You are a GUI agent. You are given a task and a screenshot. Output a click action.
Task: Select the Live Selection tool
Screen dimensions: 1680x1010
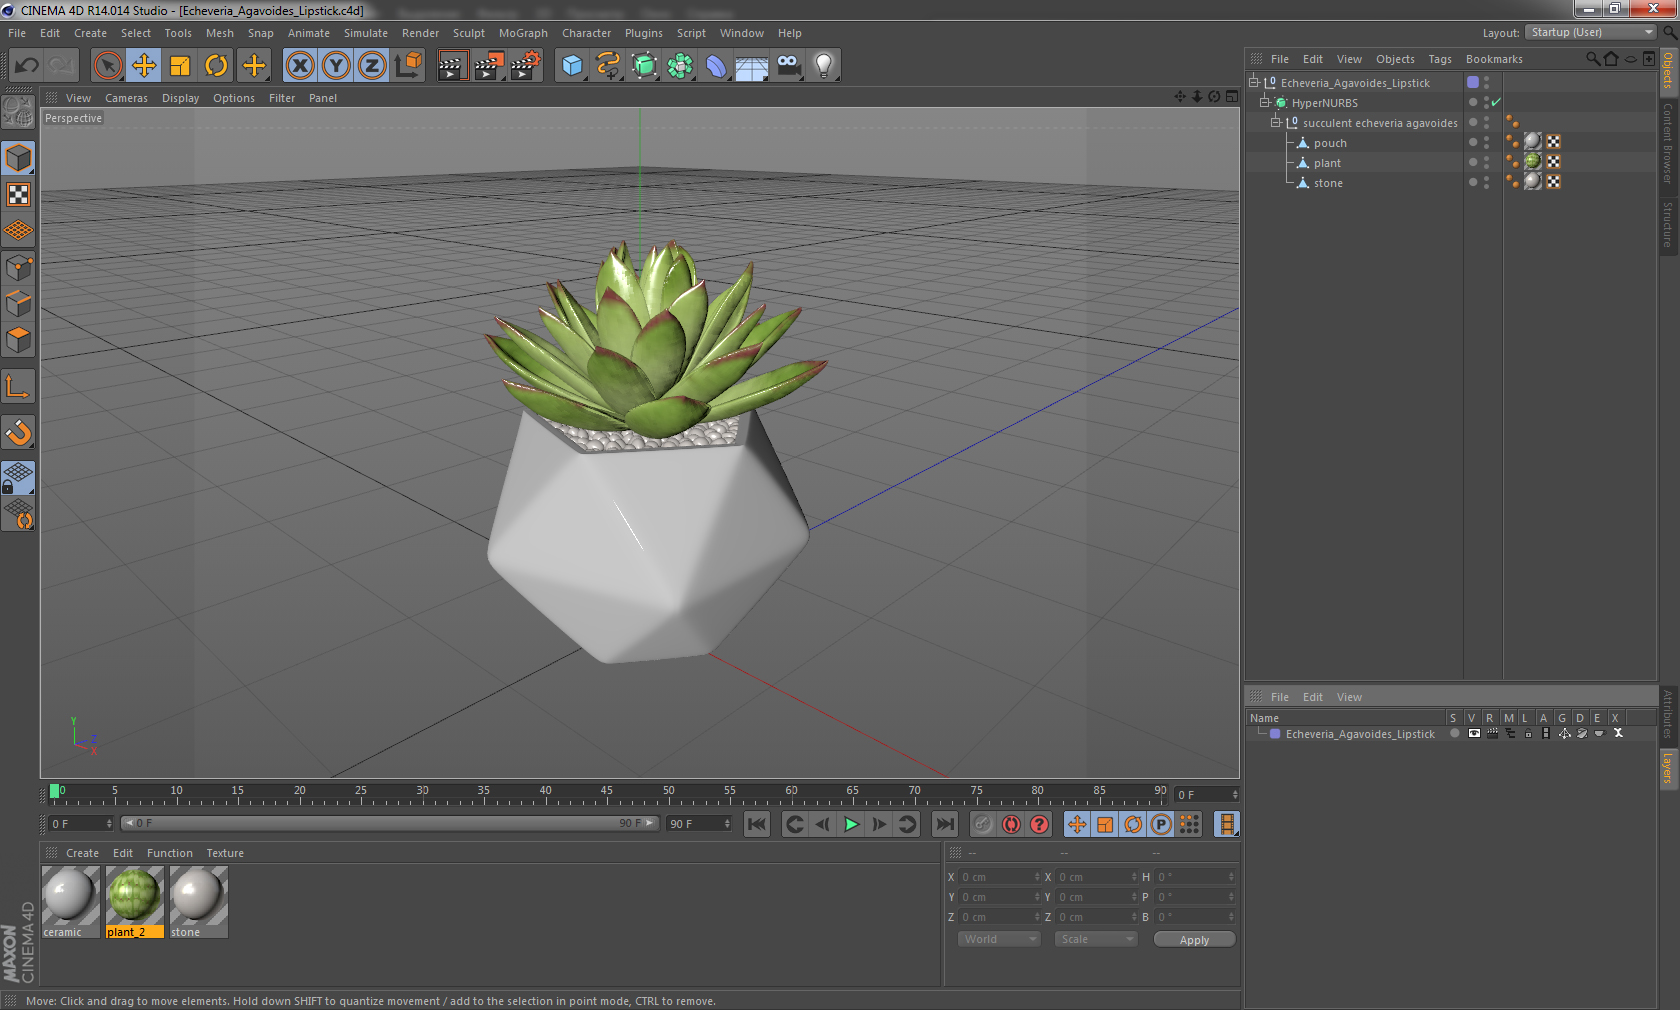(107, 66)
